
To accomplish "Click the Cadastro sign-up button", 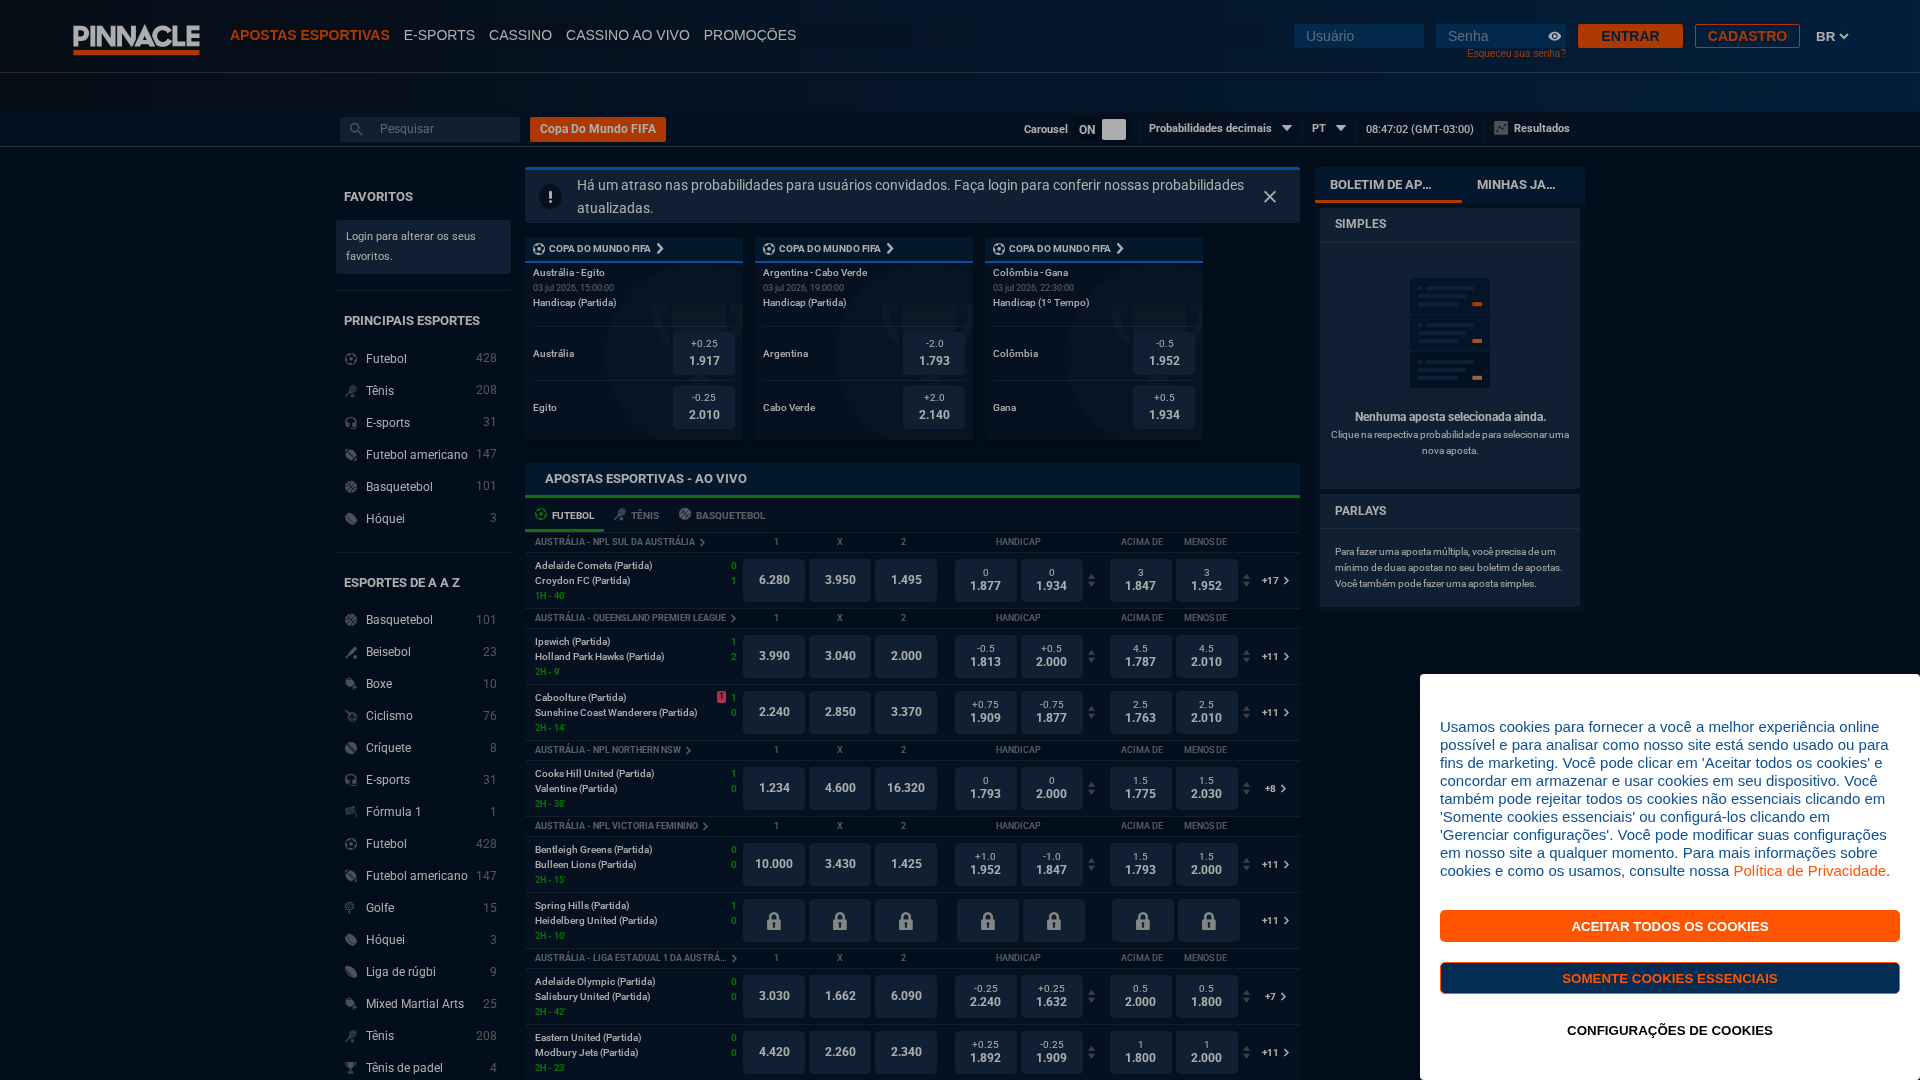I will click(1747, 36).
